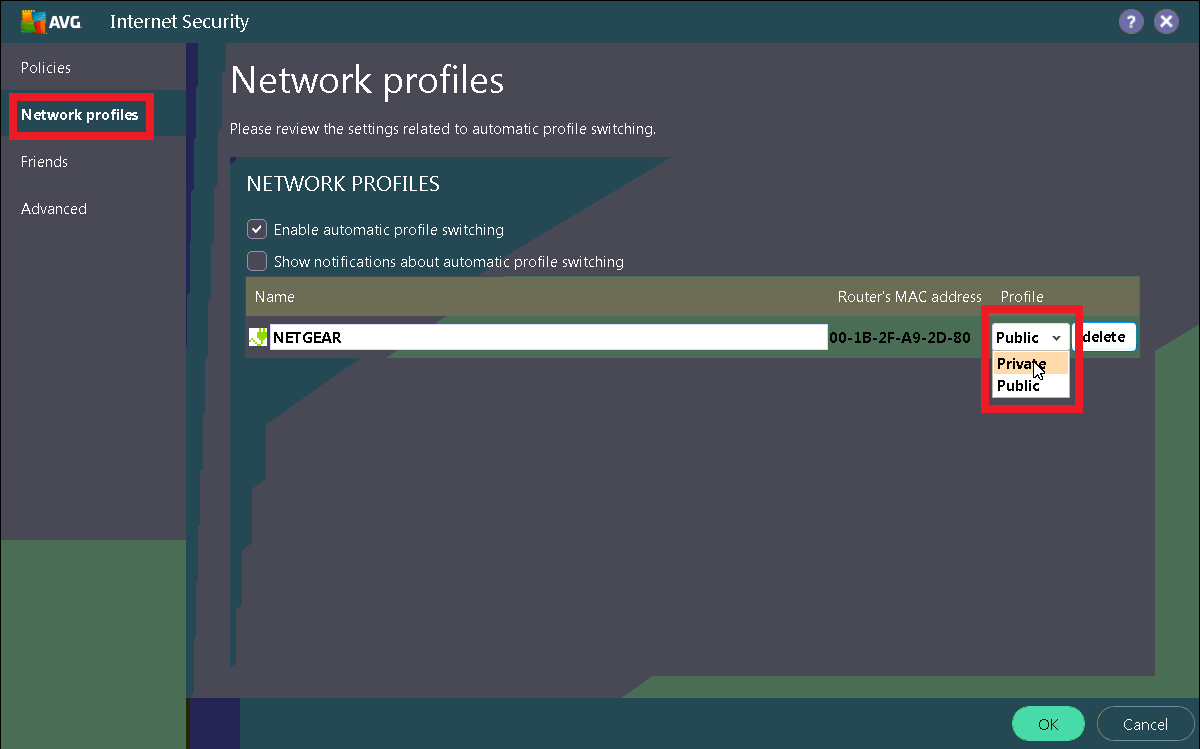Delete the NETGEAR network profile
This screenshot has width=1200, height=749.
1105,337
